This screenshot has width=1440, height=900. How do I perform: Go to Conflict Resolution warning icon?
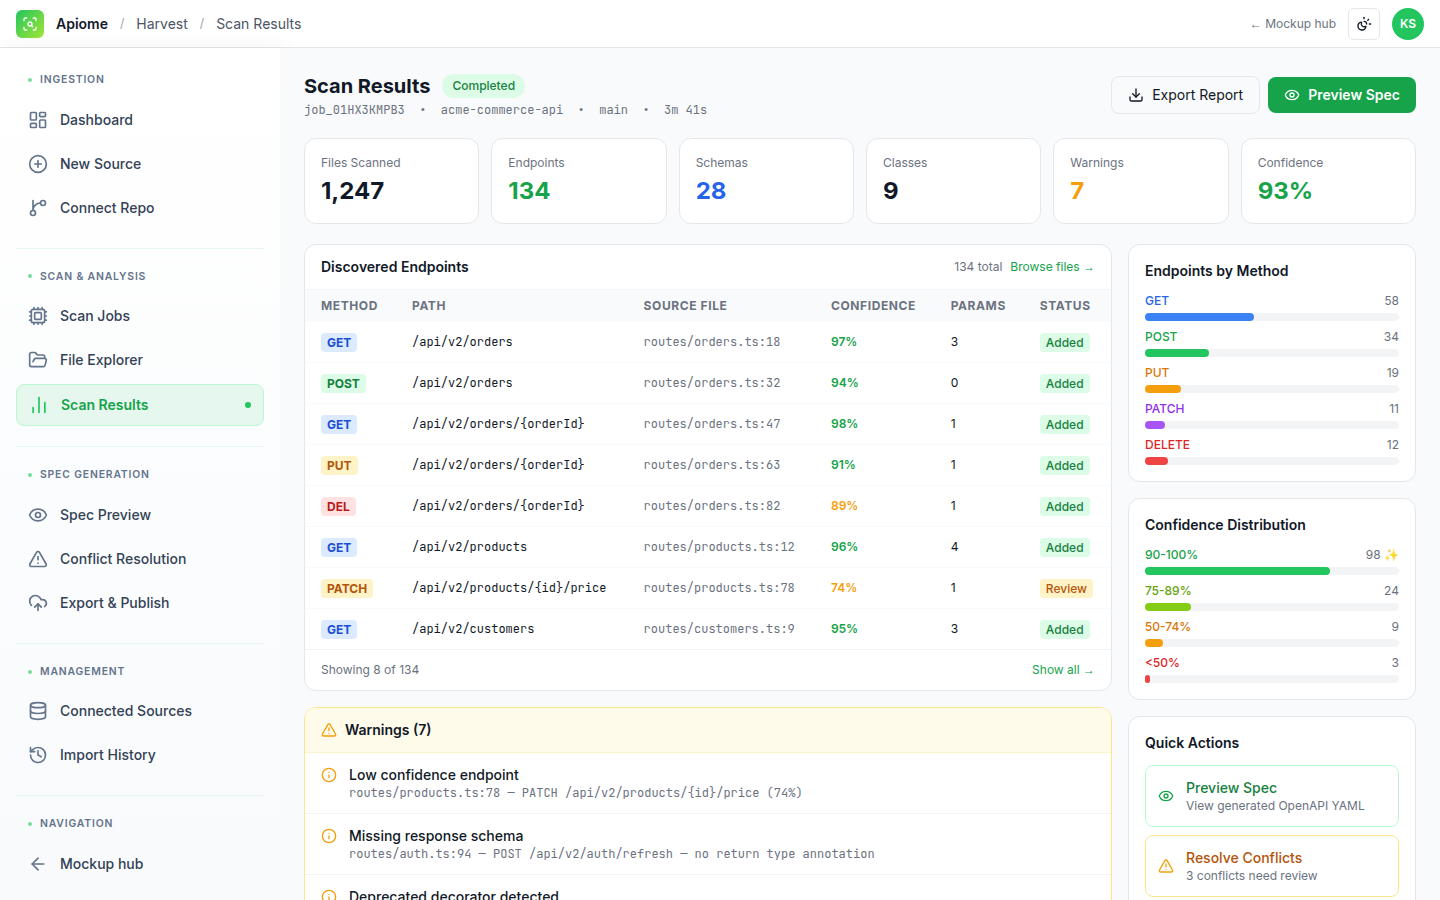tap(38, 559)
